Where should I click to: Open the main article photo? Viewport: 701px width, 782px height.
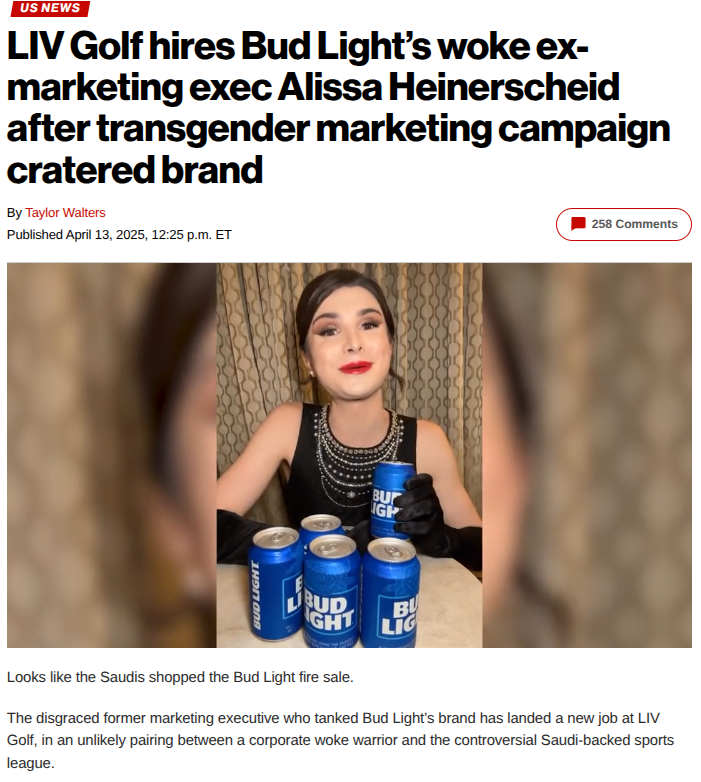coord(349,455)
